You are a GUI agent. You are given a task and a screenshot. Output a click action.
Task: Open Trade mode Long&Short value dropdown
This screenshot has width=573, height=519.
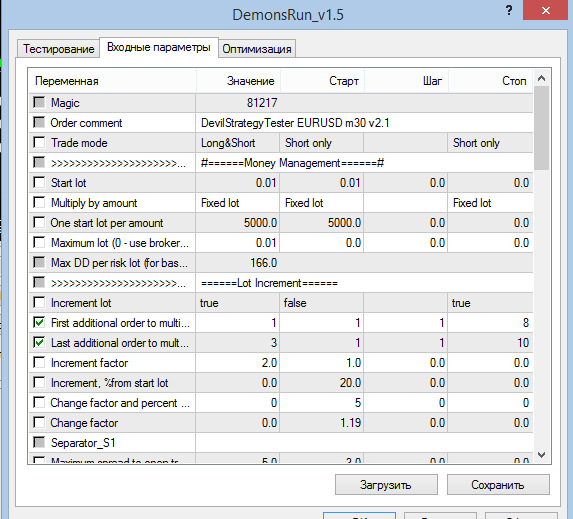point(238,143)
